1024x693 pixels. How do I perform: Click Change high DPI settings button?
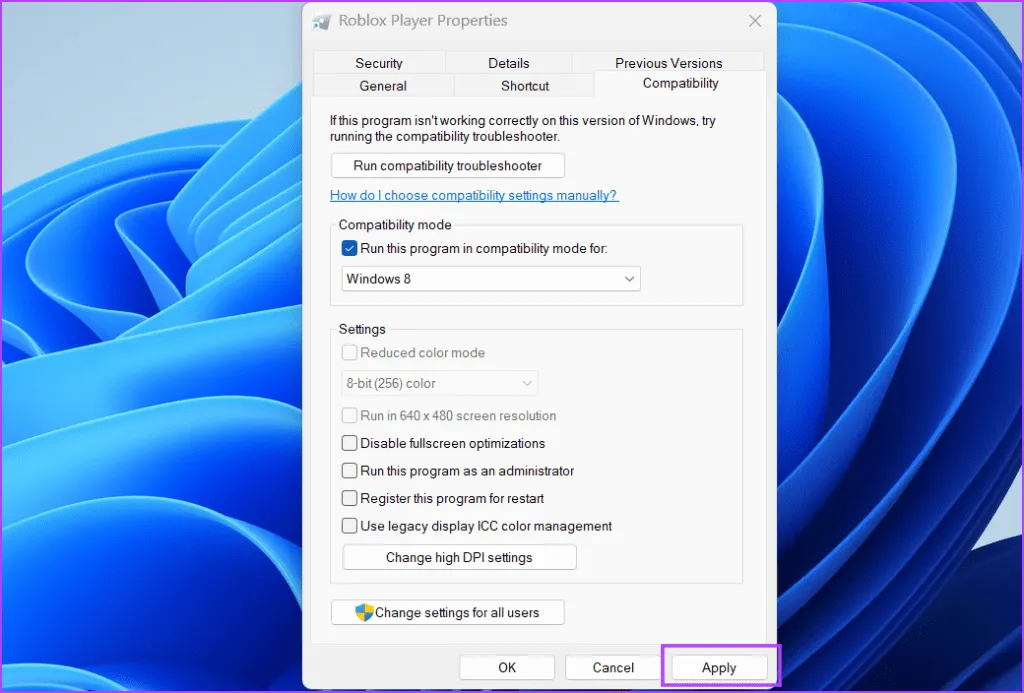pos(459,558)
